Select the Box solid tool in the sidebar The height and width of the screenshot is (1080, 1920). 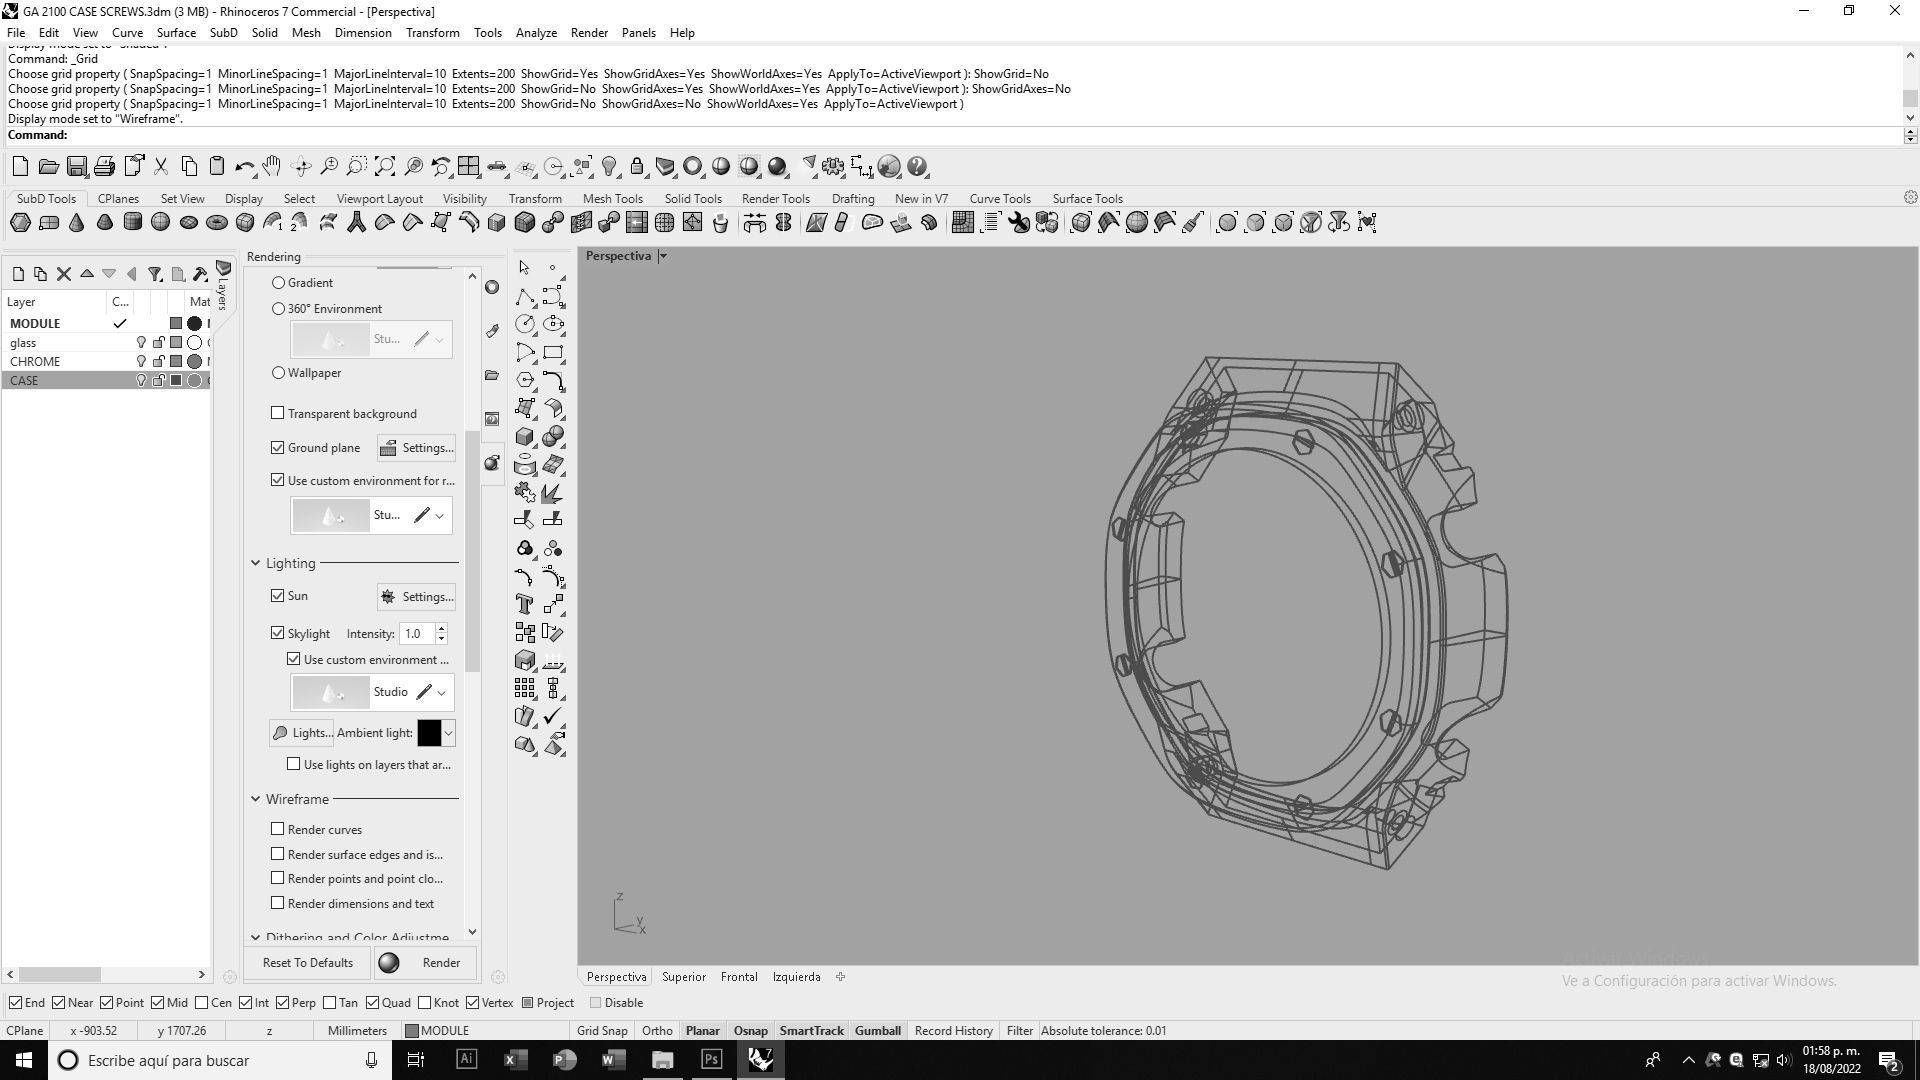[525, 437]
